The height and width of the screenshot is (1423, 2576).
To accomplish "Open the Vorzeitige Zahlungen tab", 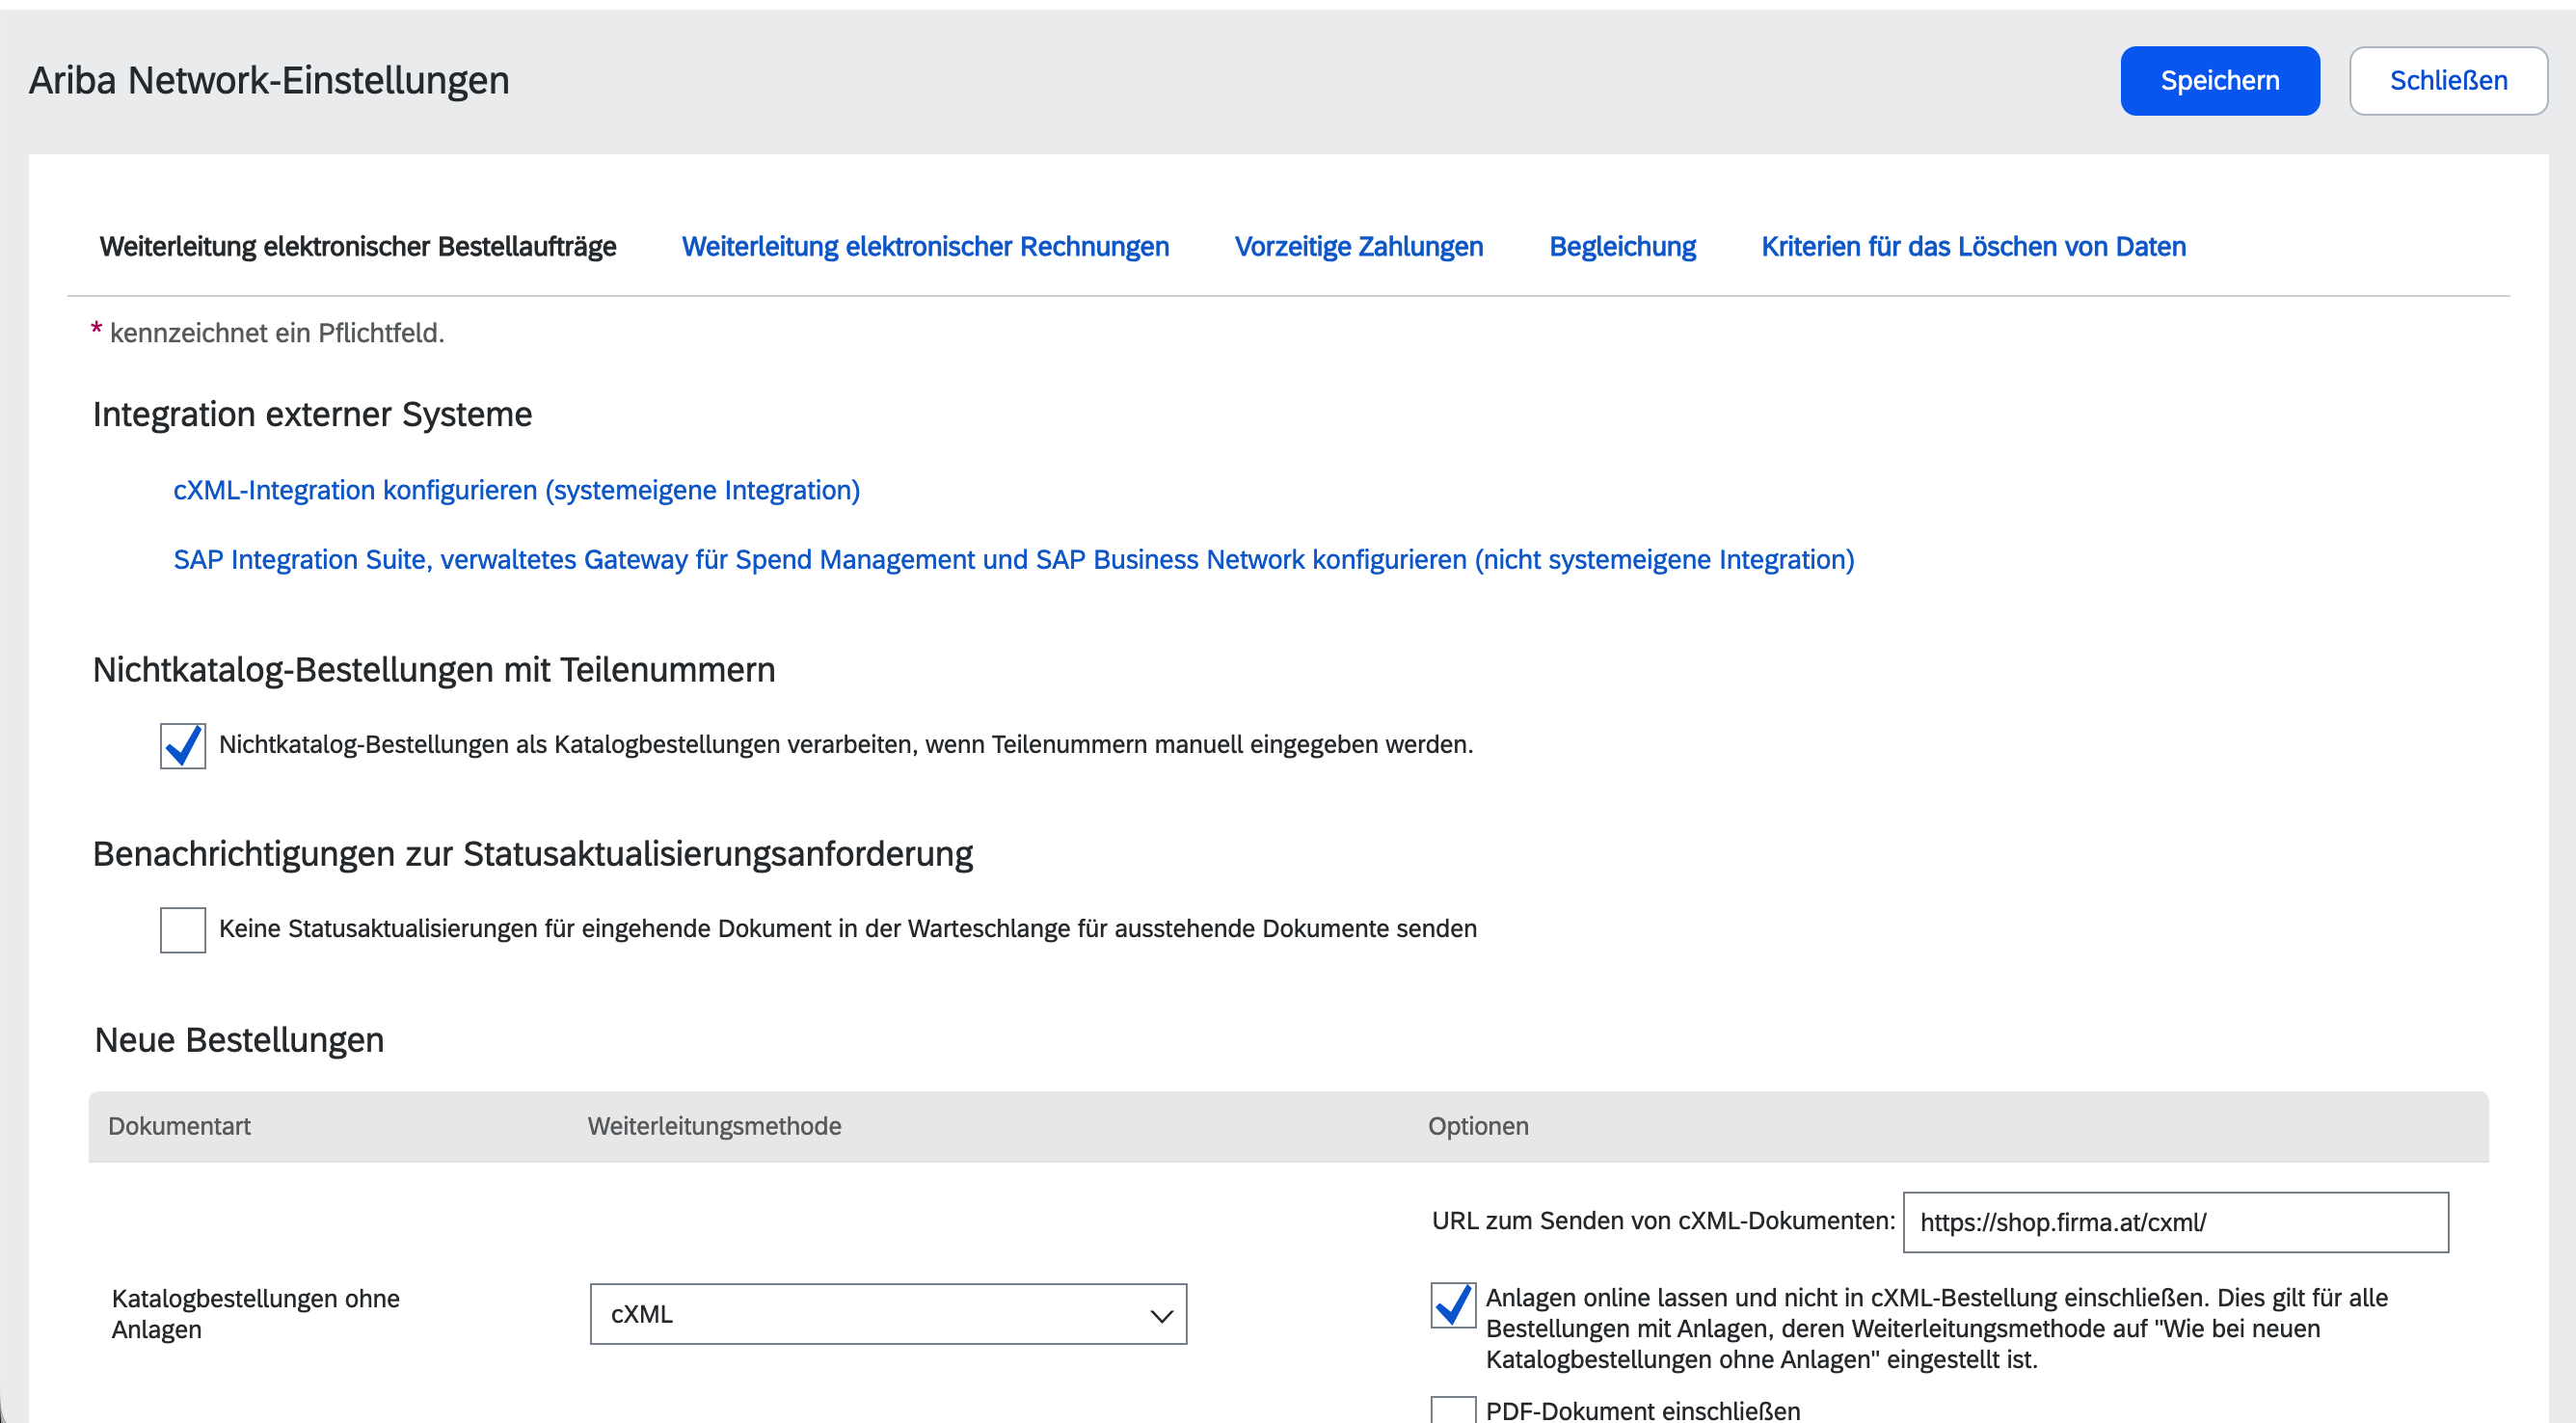I will point(1359,247).
